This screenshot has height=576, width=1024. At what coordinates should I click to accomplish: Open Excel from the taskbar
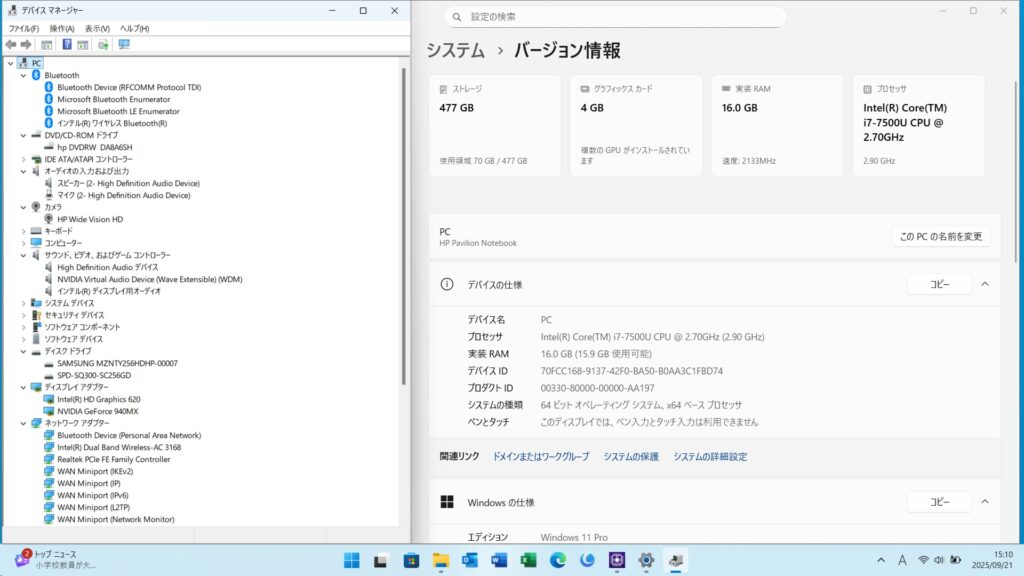(528, 560)
